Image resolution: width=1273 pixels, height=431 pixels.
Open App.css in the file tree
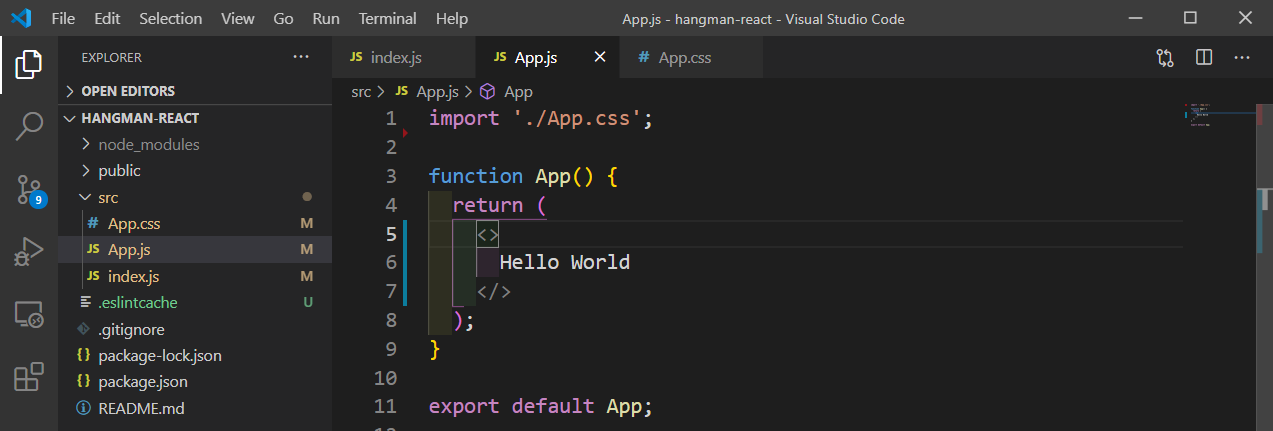coord(195,223)
